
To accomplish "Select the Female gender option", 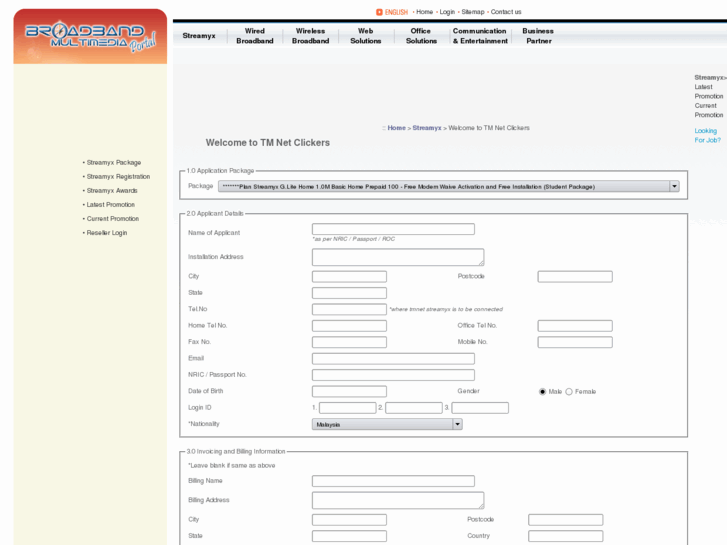I will (x=569, y=392).
